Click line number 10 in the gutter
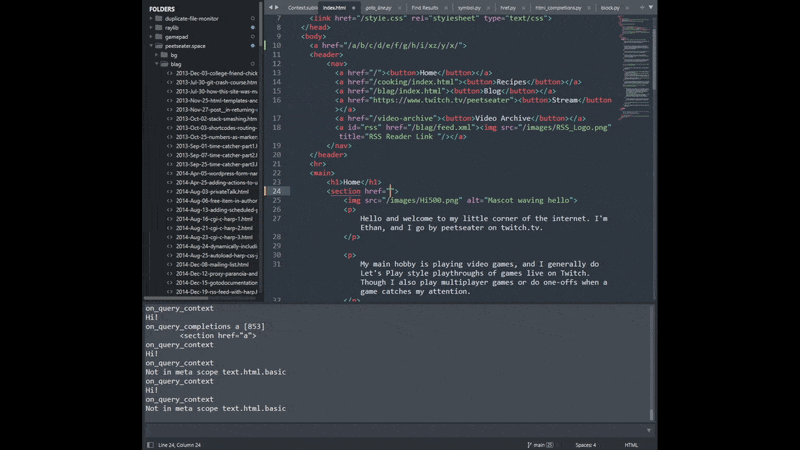 tap(277, 45)
